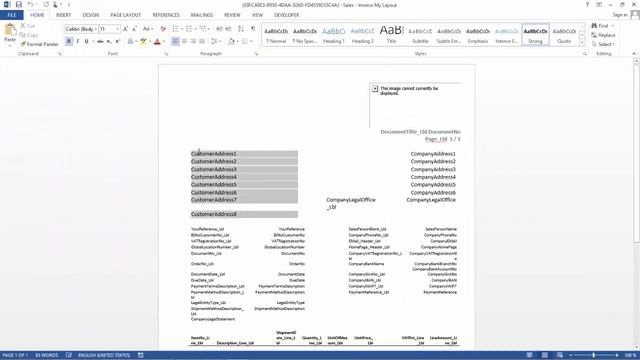The width and height of the screenshot is (640, 360).
Task: Activate the Format Painter brush
Action: [x=40, y=44]
